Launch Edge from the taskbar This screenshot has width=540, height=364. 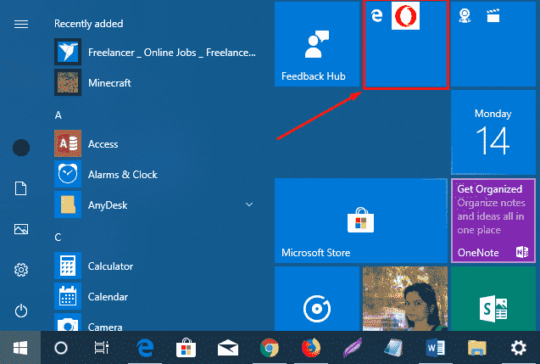tap(145, 348)
